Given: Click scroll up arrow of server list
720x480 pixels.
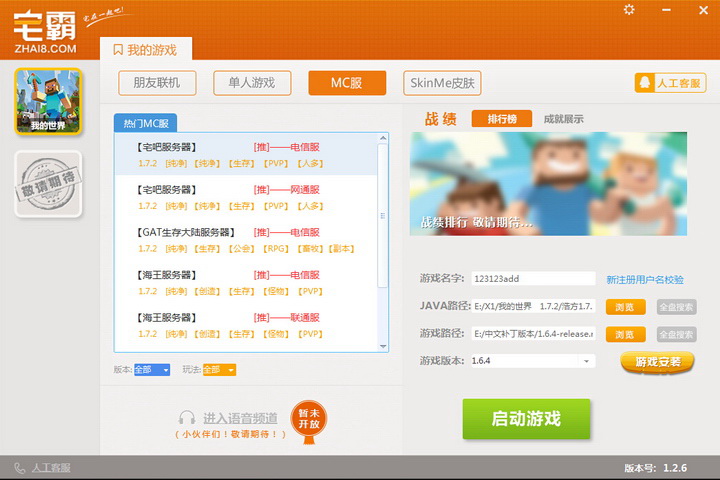Looking at the screenshot, I should click(383, 138).
